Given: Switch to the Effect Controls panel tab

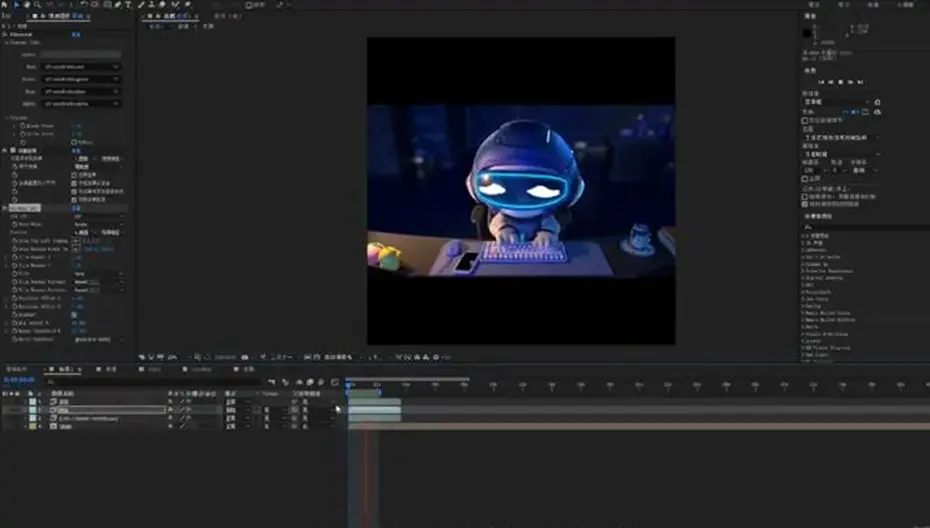Looking at the screenshot, I should coord(59,16).
